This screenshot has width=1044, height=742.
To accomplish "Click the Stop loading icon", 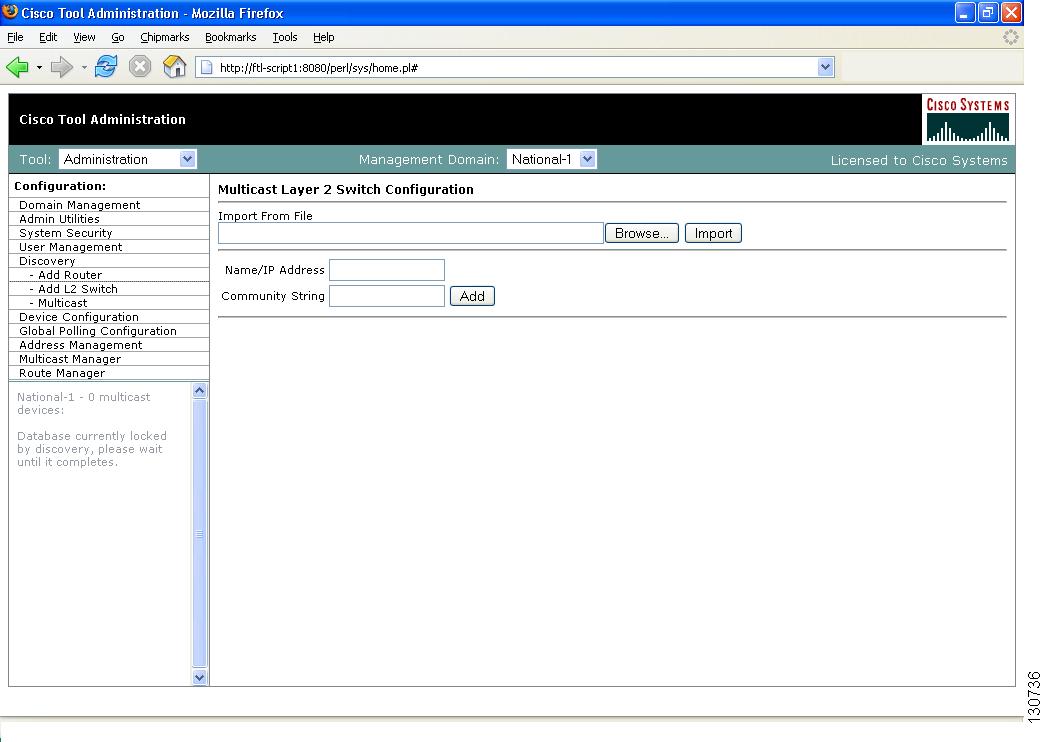I will tap(140, 67).
